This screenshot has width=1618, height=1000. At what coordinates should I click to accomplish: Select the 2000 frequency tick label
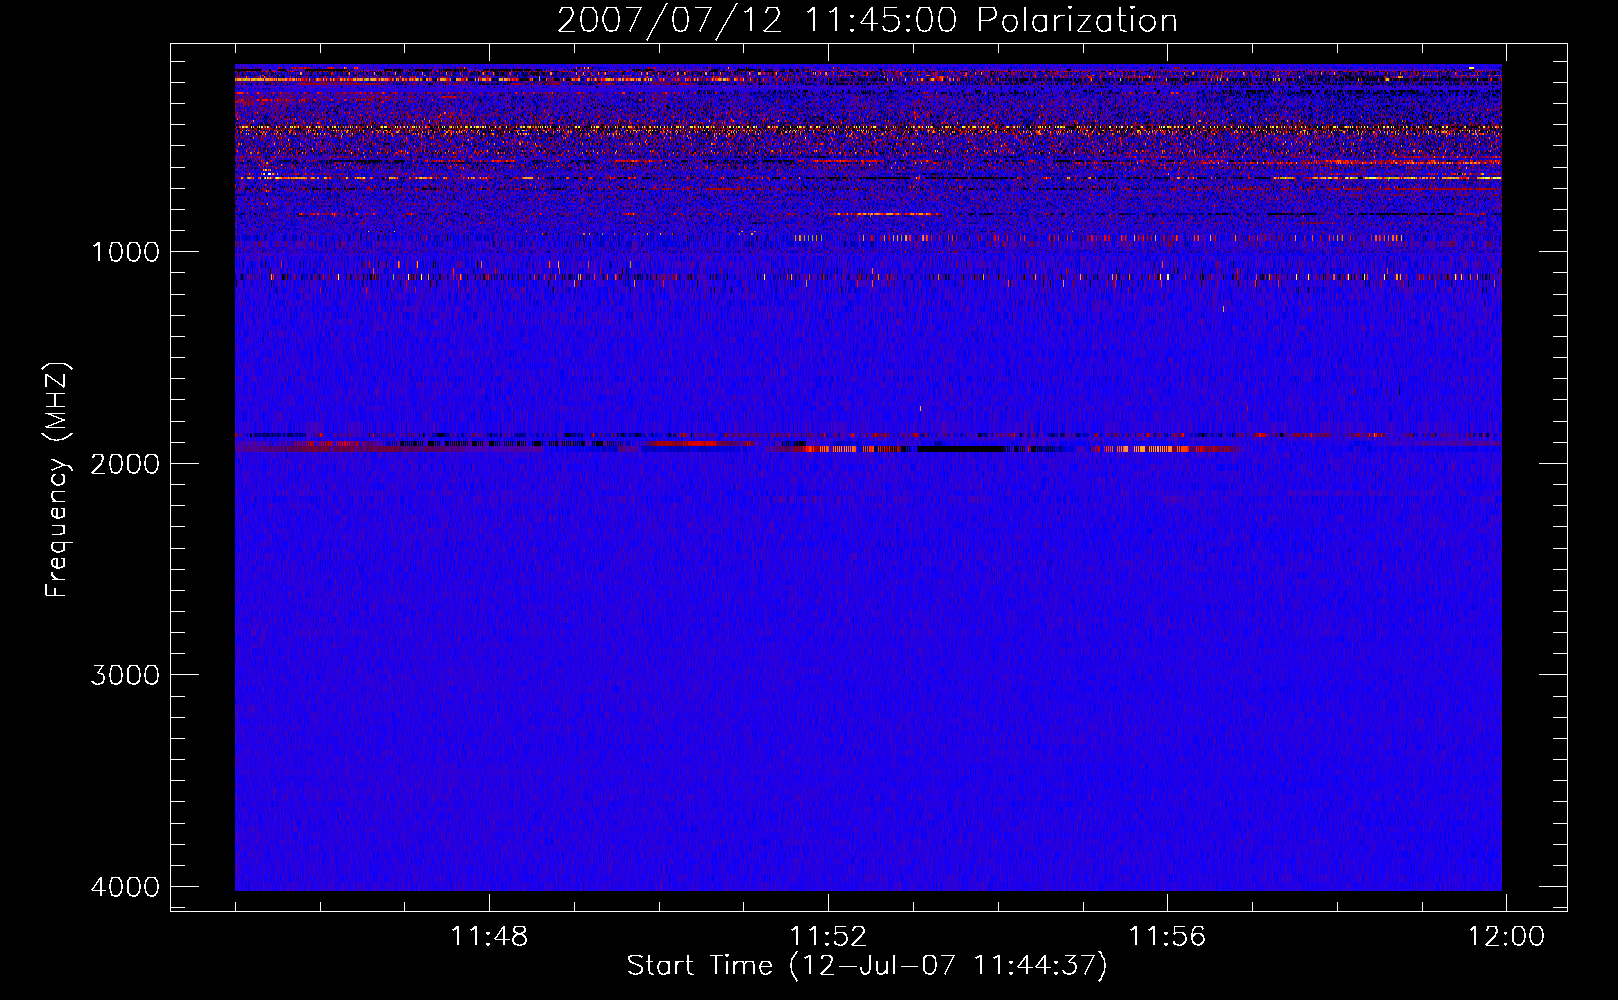pos(125,463)
